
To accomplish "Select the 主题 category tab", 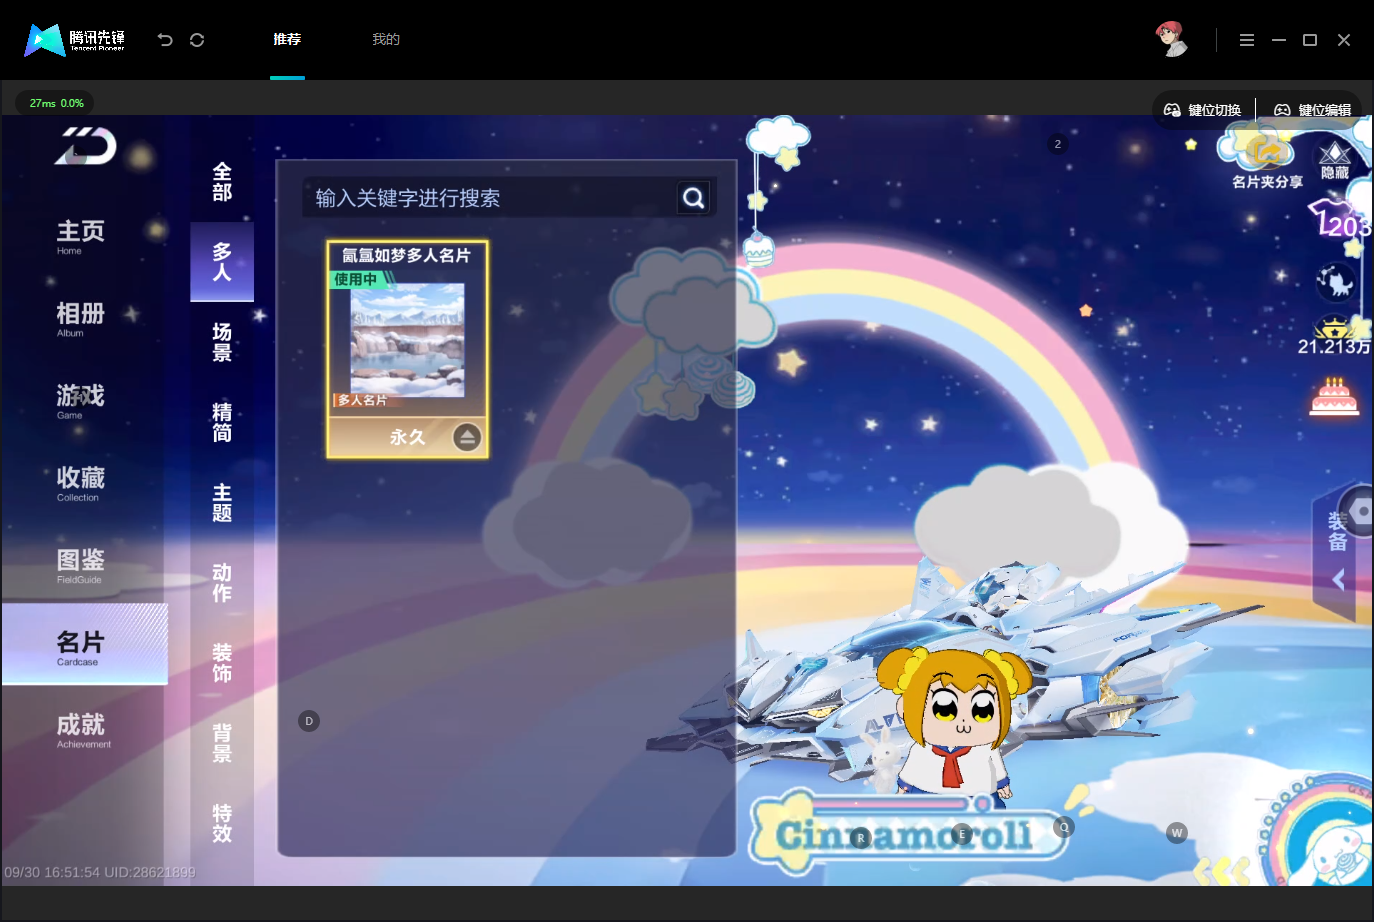I will coord(222,503).
